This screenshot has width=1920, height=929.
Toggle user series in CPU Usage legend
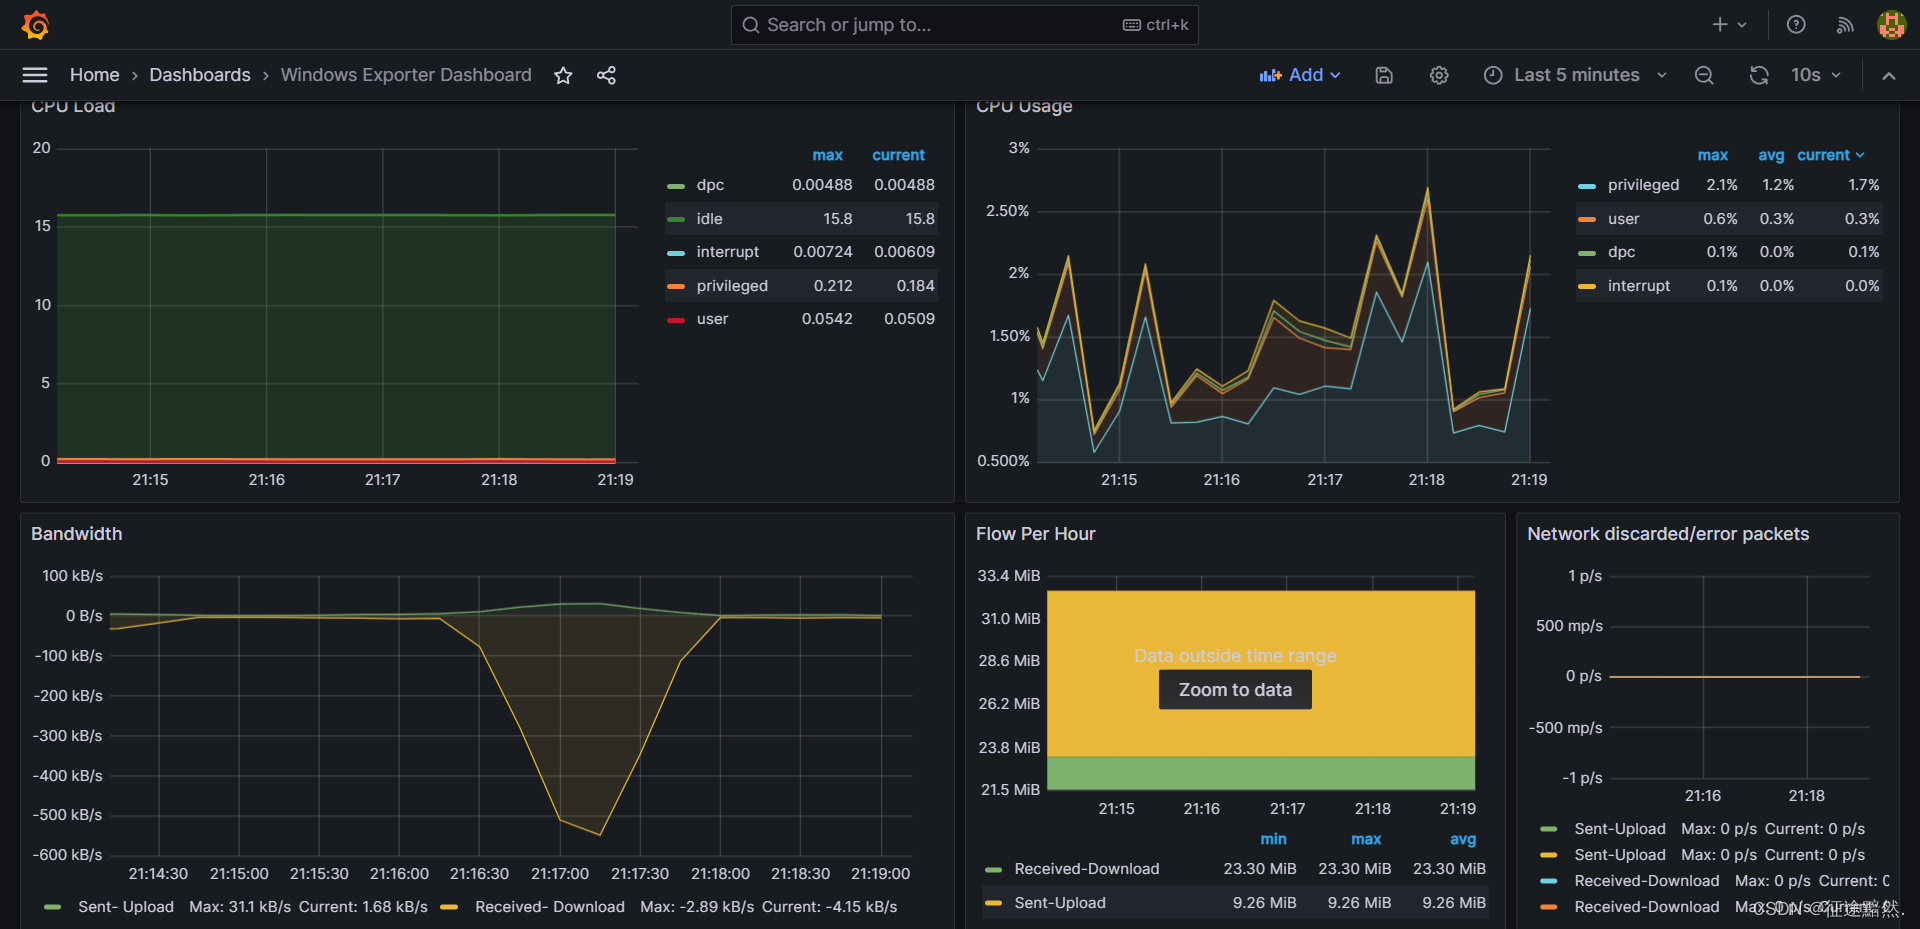pos(1623,219)
